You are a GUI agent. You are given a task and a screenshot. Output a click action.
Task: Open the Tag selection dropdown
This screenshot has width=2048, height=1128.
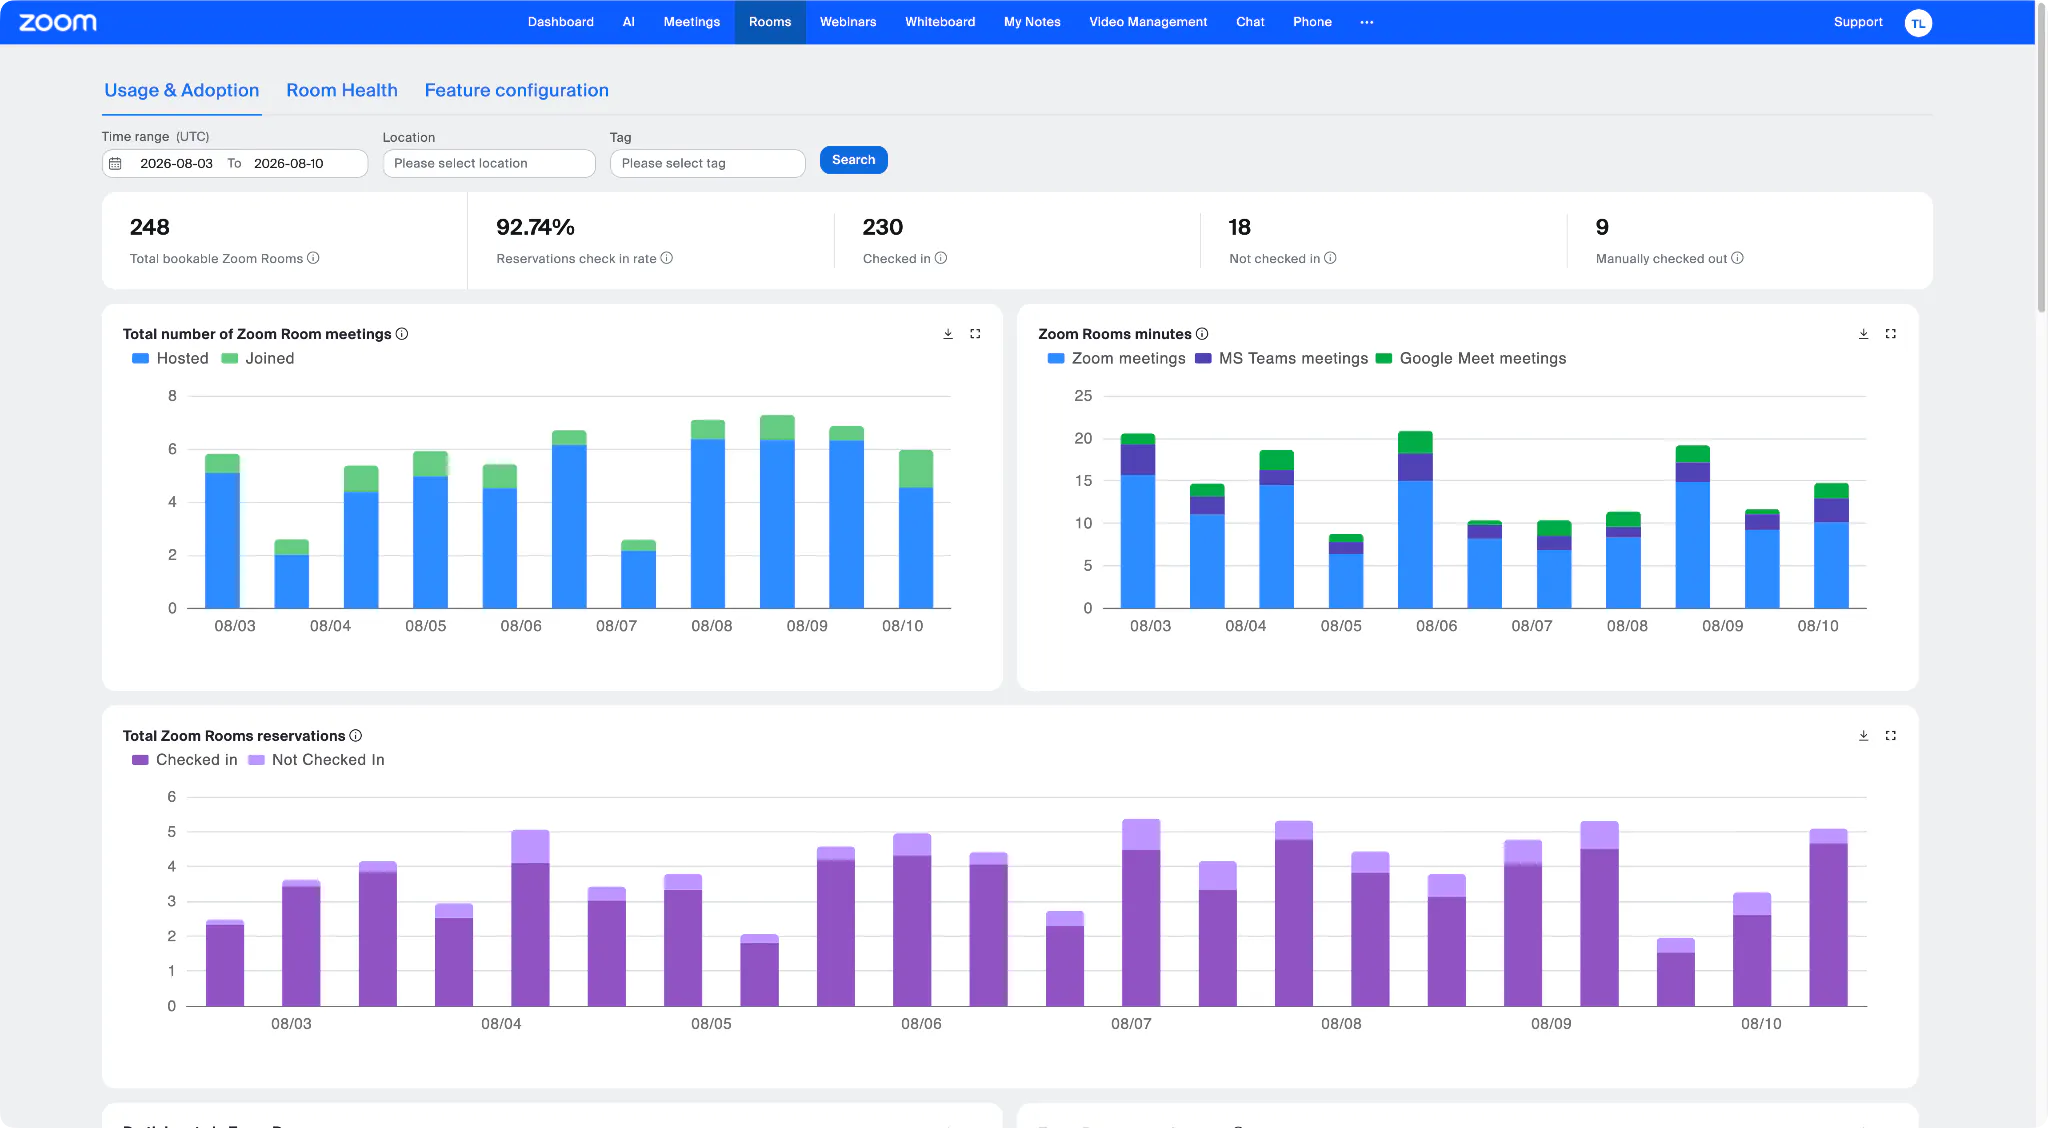[x=708, y=164]
